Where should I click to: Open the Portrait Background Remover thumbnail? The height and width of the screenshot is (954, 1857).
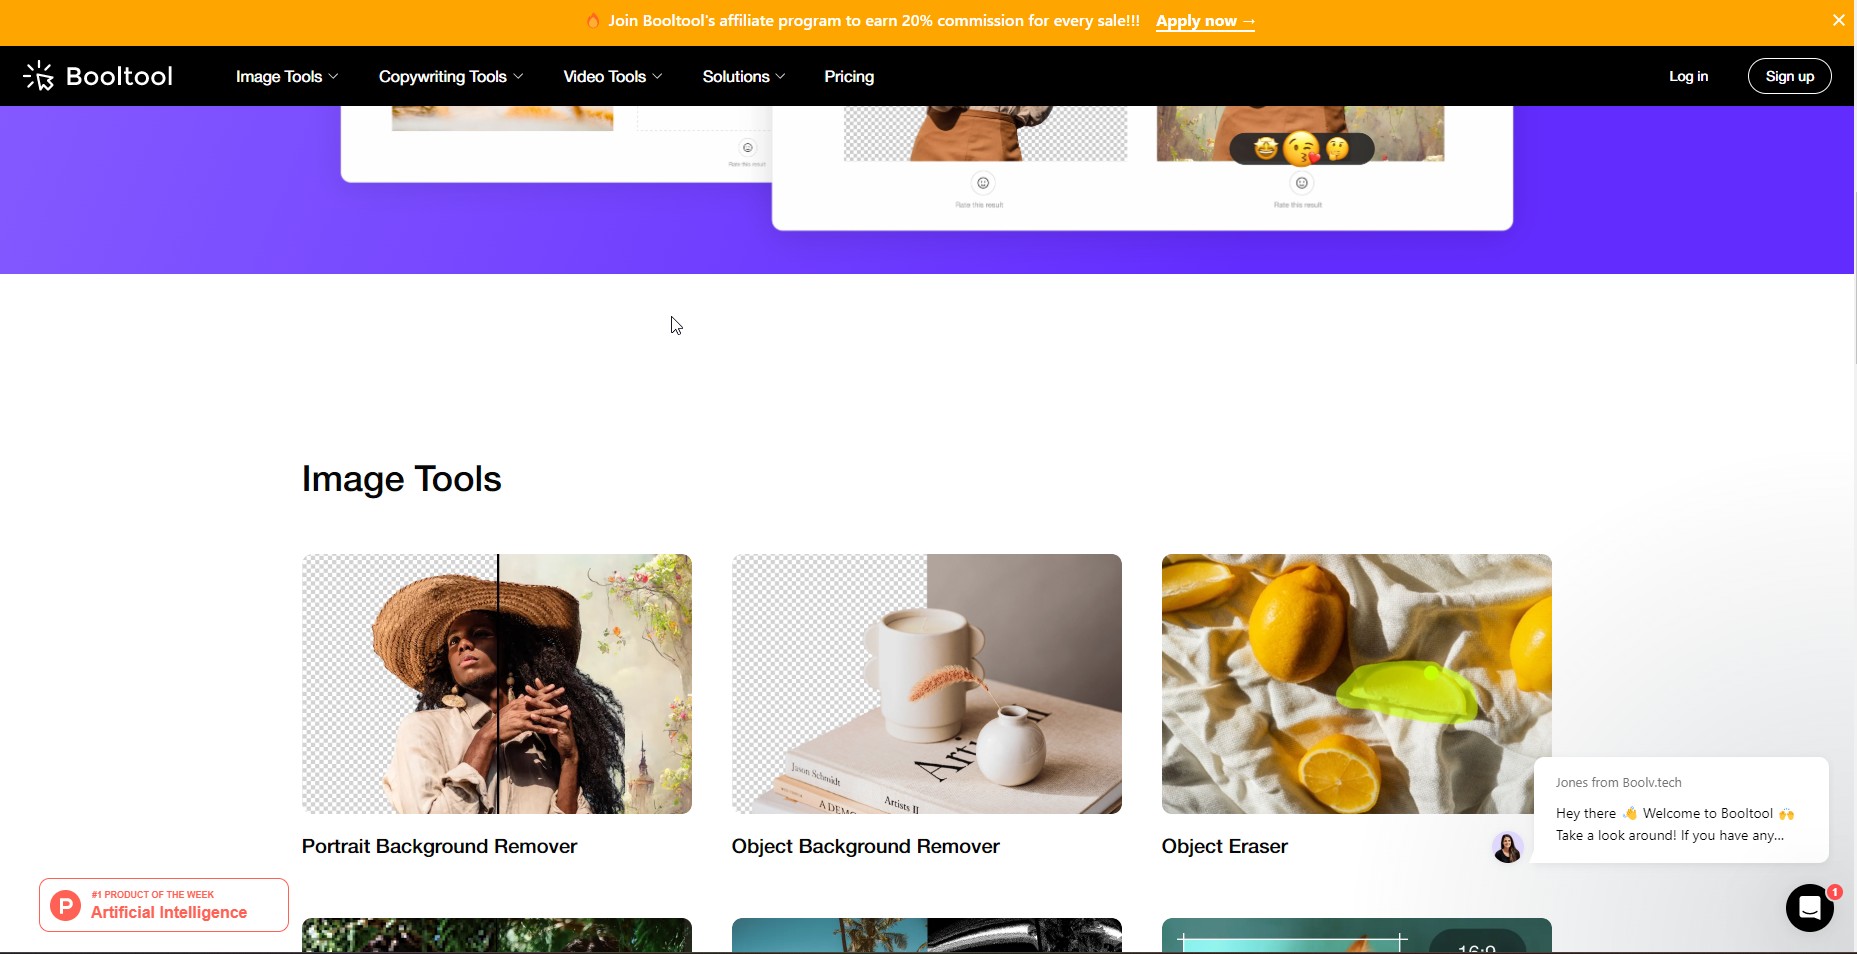pos(497,684)
